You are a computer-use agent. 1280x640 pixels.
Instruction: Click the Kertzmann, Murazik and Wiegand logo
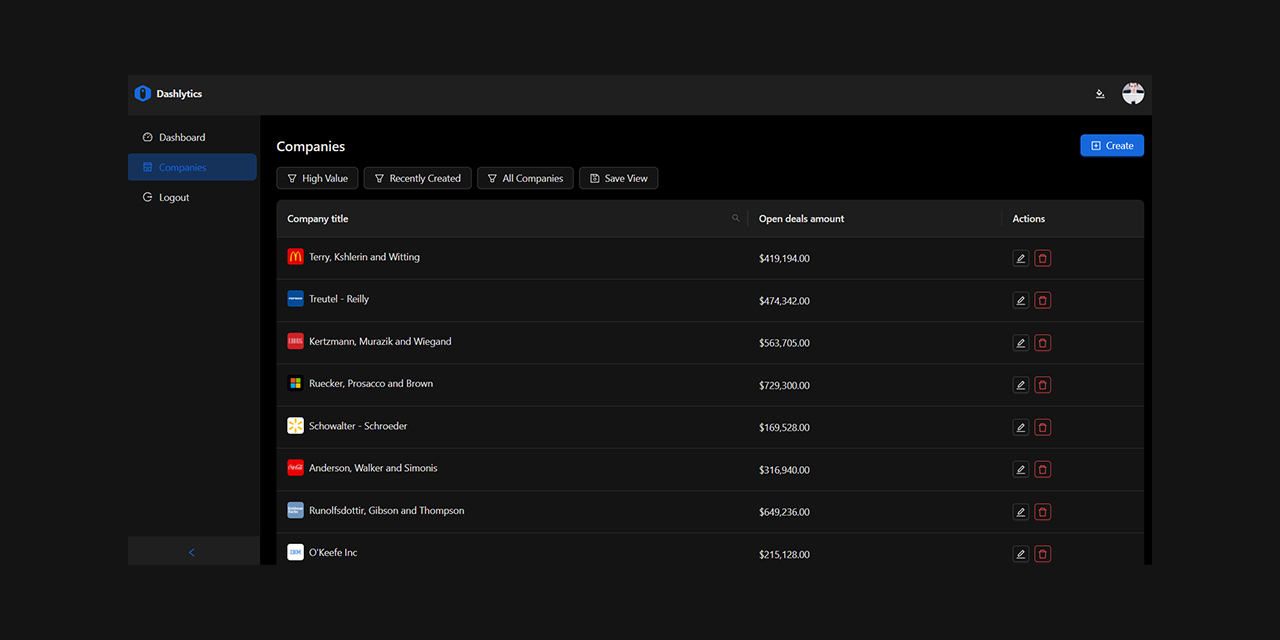pyautogui.click(x=295, y=341)
